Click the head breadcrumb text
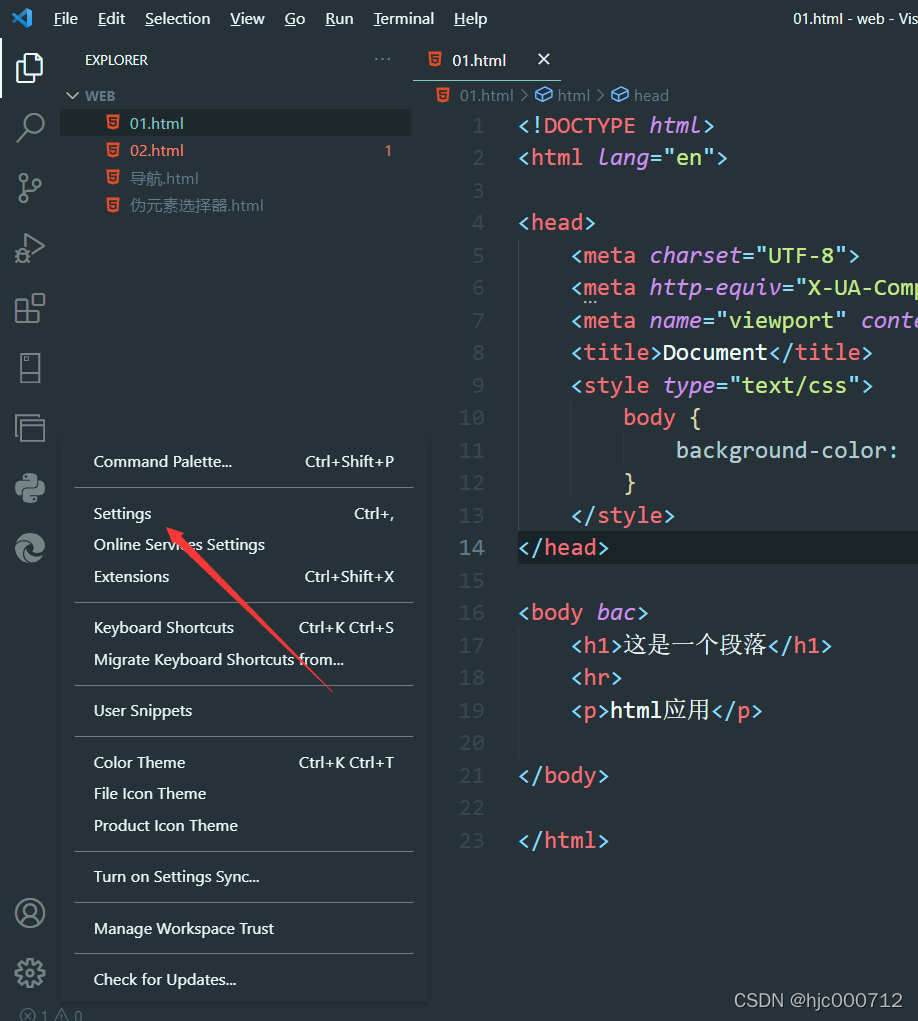 (651, 96)
